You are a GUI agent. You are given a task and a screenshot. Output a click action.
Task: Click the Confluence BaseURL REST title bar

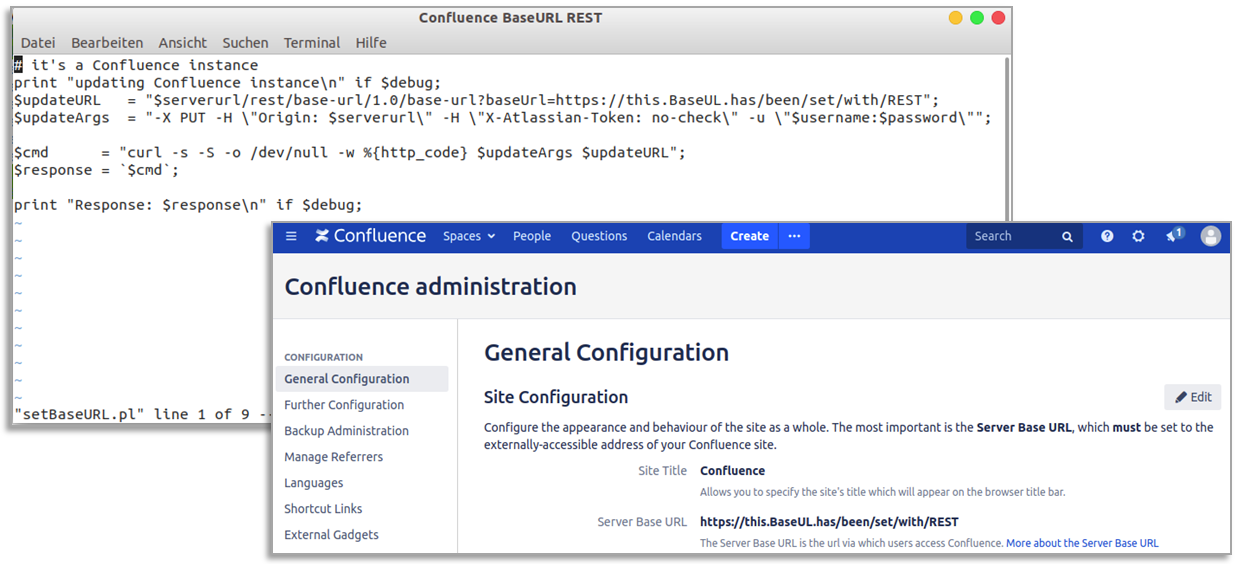(x=510, y=18)
